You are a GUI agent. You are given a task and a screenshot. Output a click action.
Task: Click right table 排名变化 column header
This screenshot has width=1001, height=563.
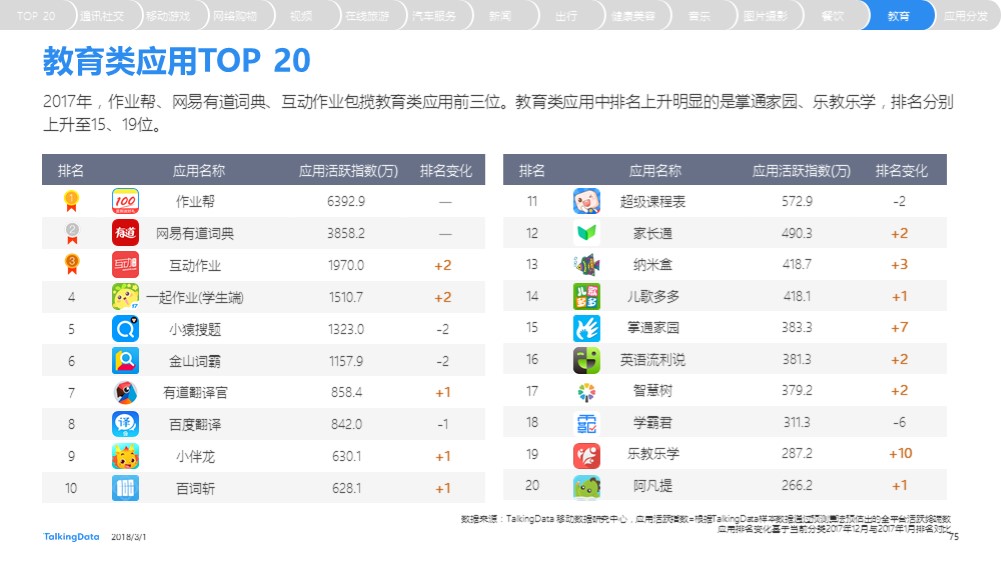tap(901, 171)
